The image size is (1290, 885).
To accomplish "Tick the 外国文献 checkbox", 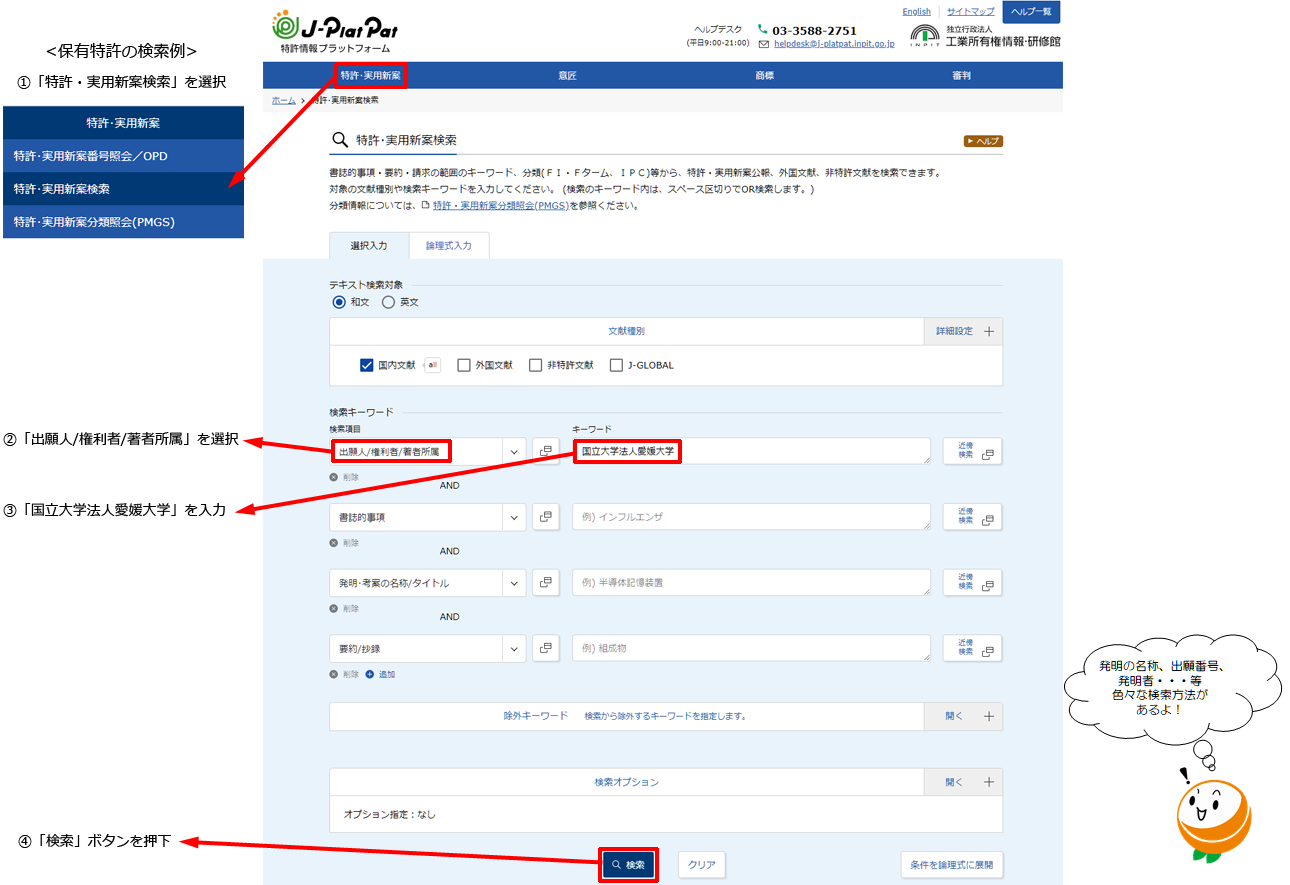I will [463, 365].
